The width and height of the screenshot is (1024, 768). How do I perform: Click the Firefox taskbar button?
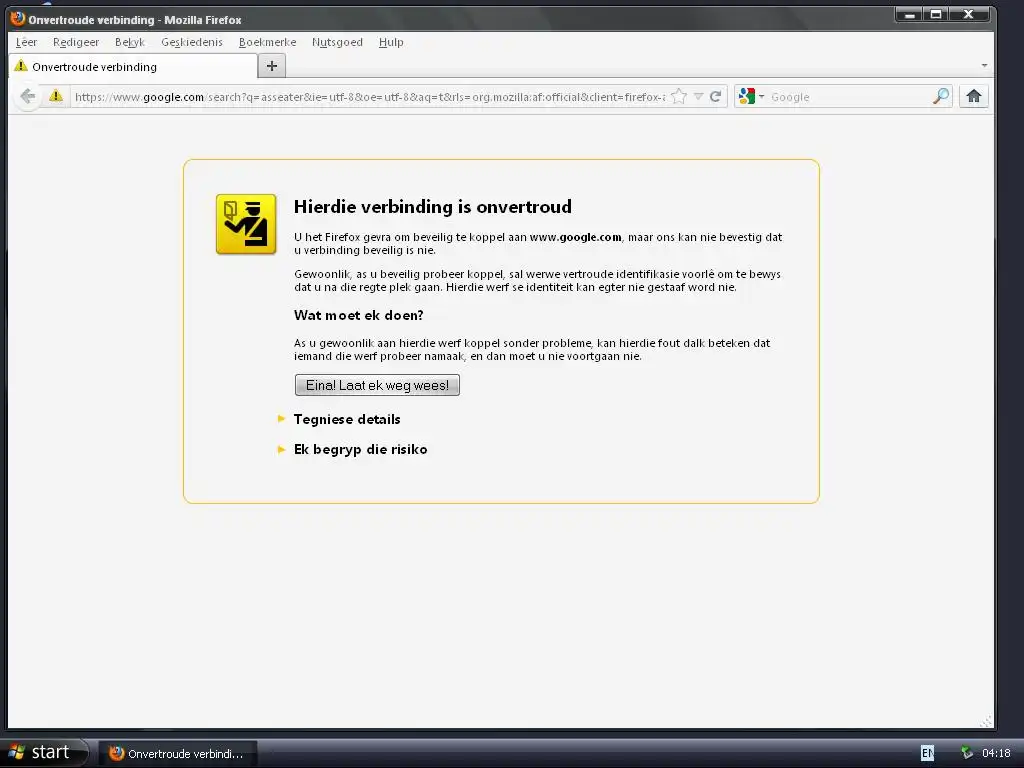[x=178, y=754]
